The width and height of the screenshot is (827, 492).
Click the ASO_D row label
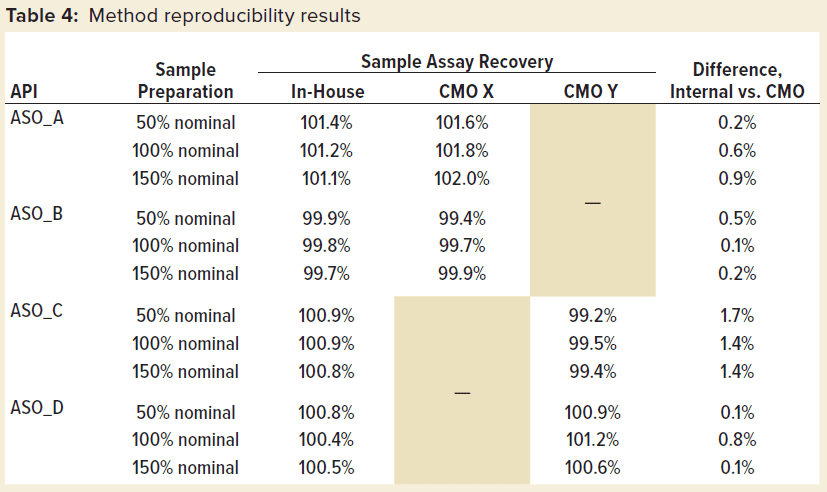[36, 406]
